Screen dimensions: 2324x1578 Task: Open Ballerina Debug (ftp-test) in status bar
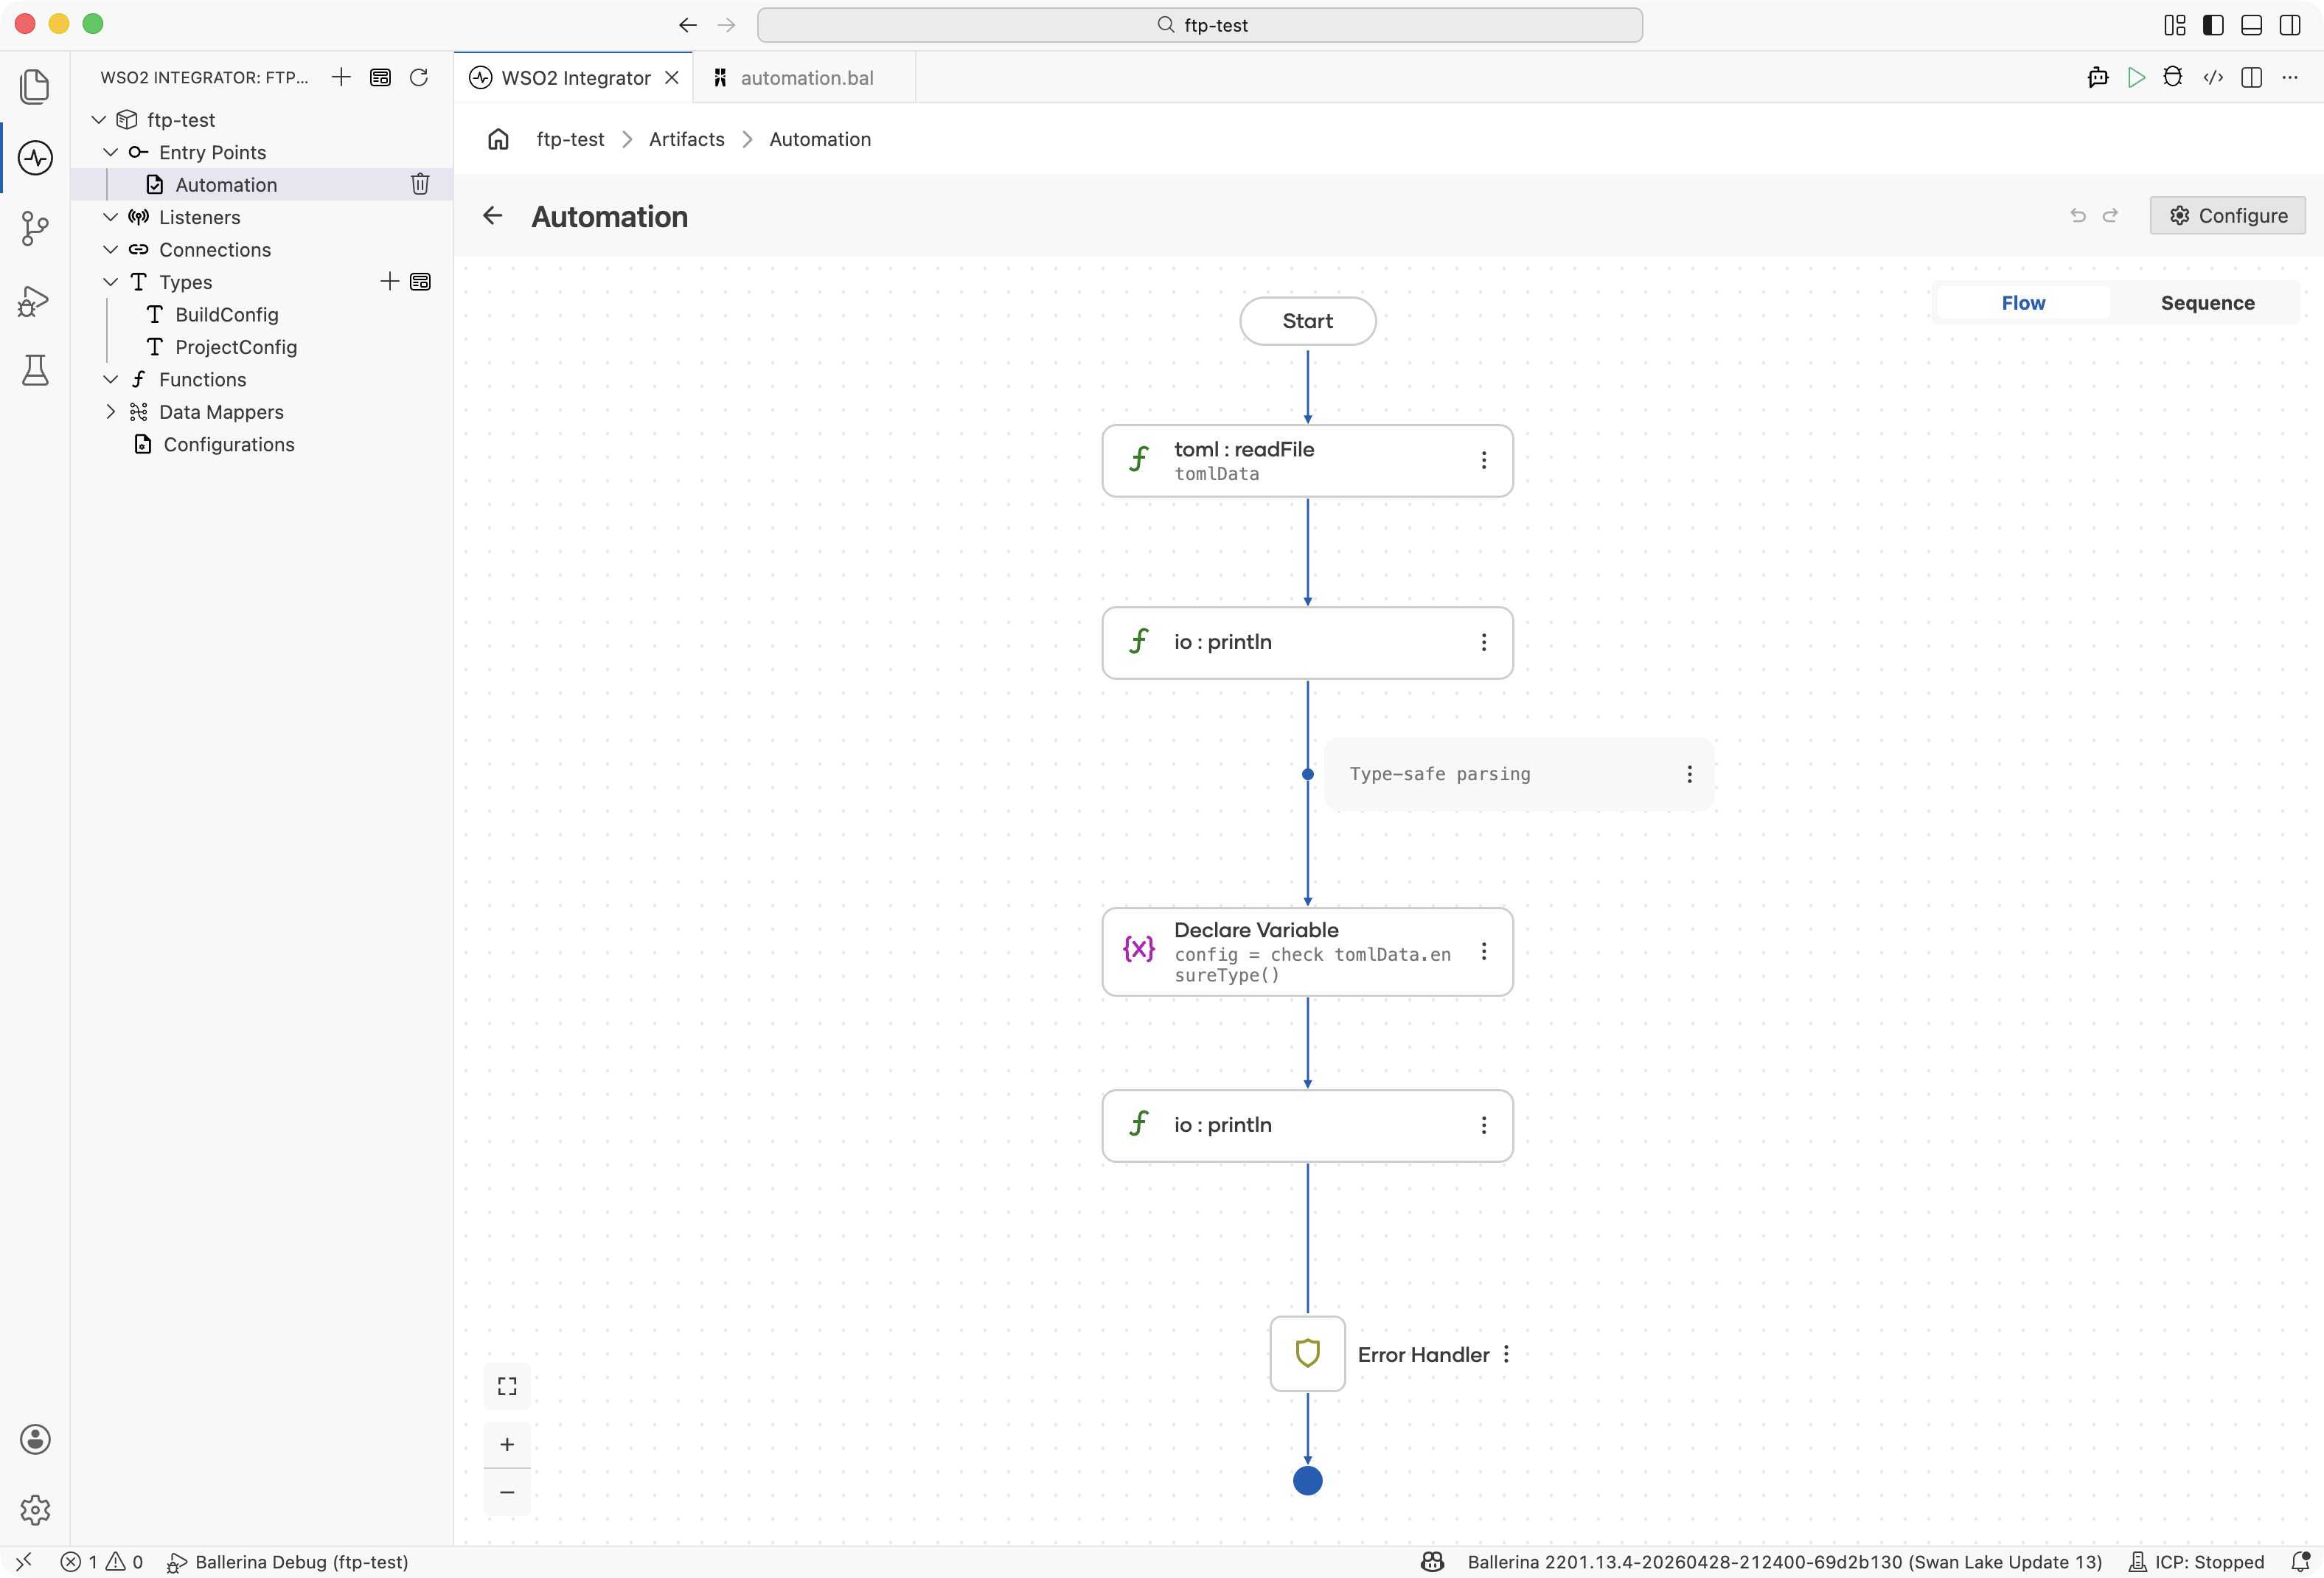pos(288,1562)
